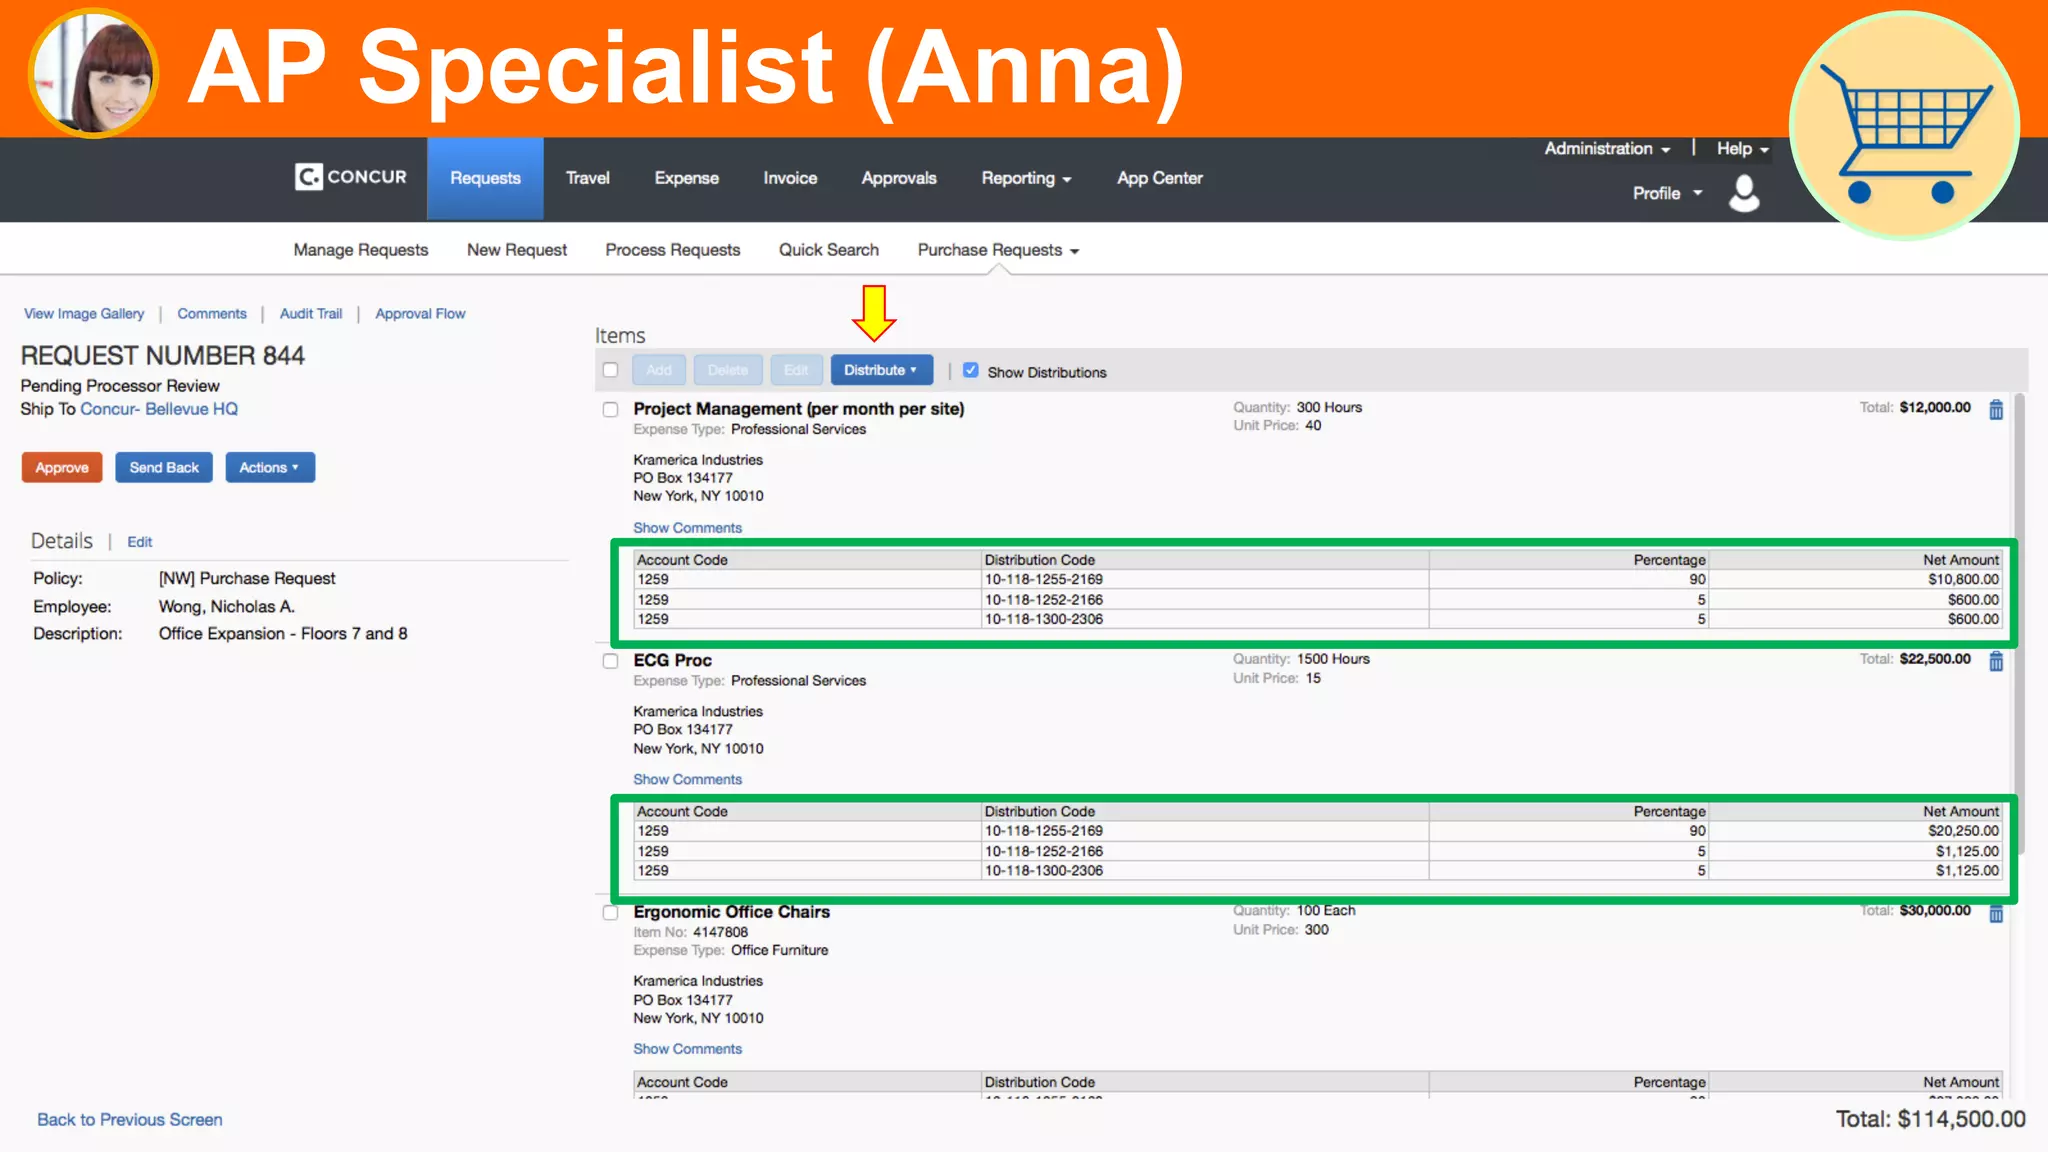Open the Approval Flow link

coord(420,313)
